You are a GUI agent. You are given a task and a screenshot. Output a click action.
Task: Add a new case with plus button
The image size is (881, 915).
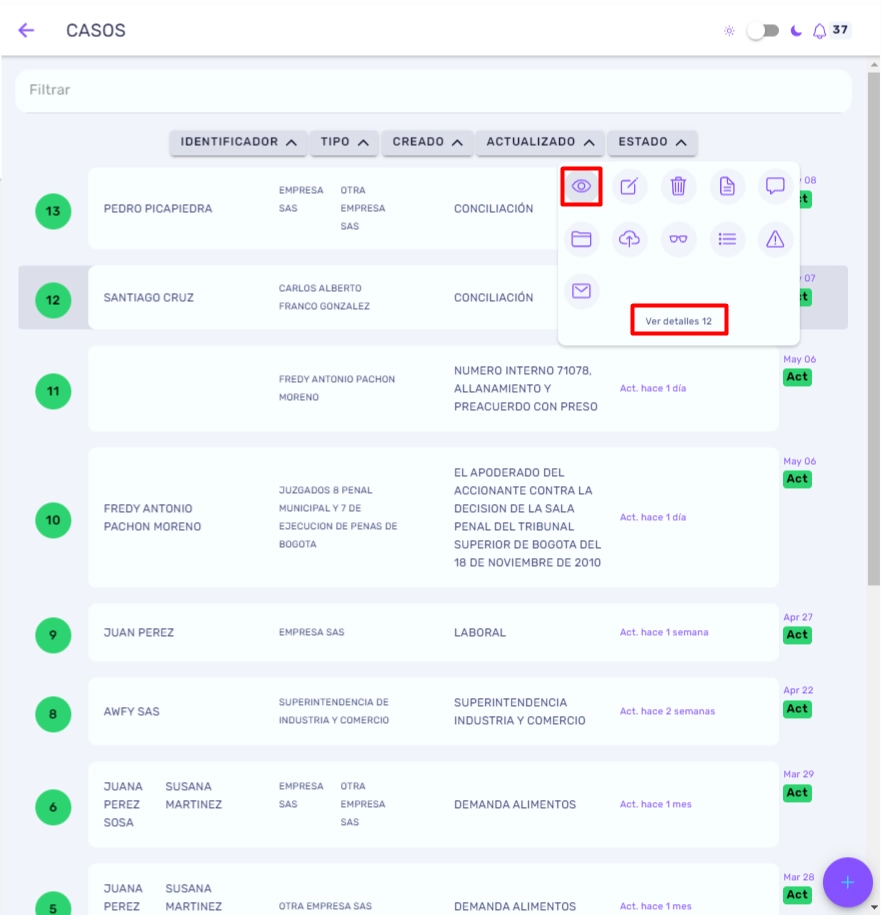coord(847,882)
